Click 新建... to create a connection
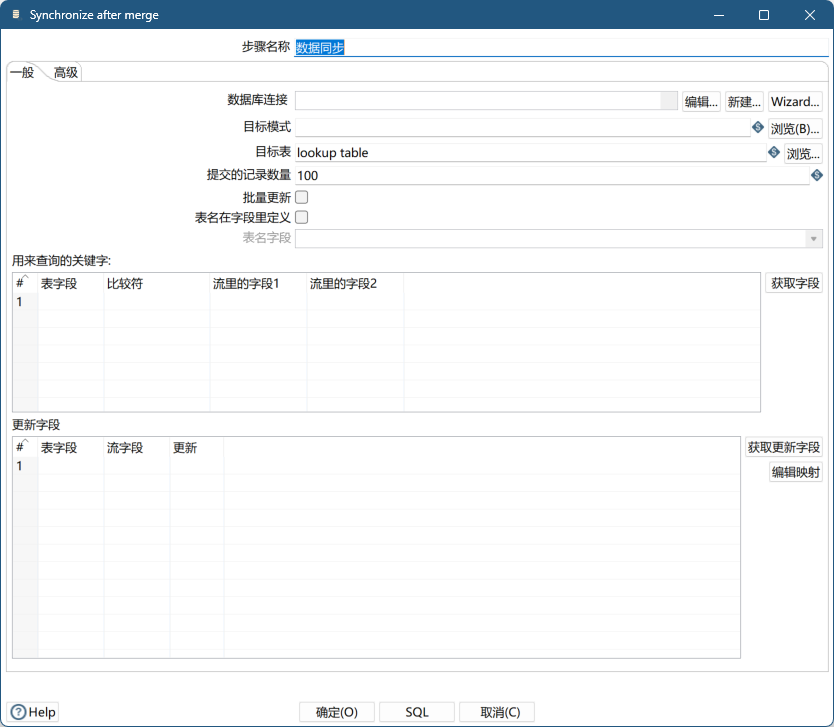The width and height of the screenshot is (834, 727). [x=744, y=101]
